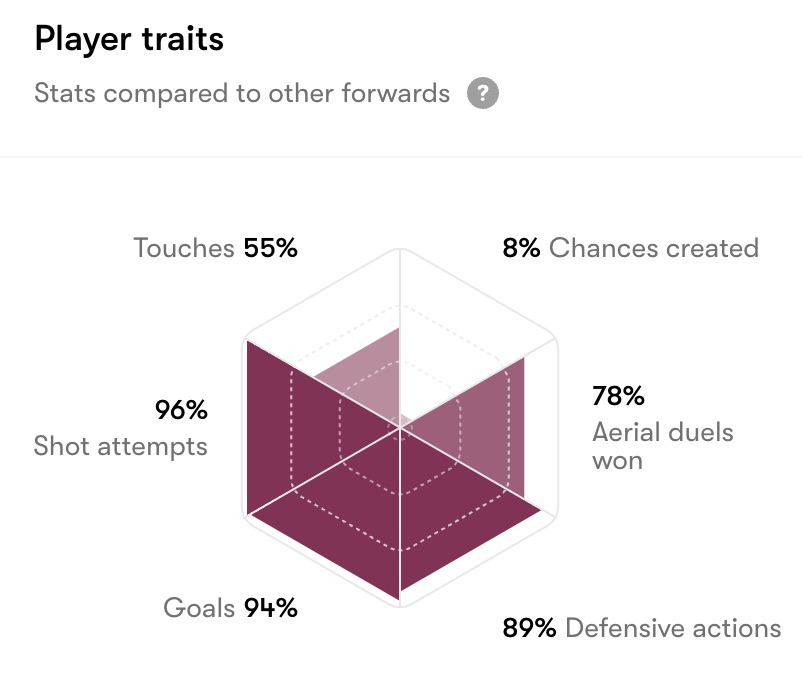Click the question mark help icon
This screenshot has height=686, width=802.
pos(483,94)
